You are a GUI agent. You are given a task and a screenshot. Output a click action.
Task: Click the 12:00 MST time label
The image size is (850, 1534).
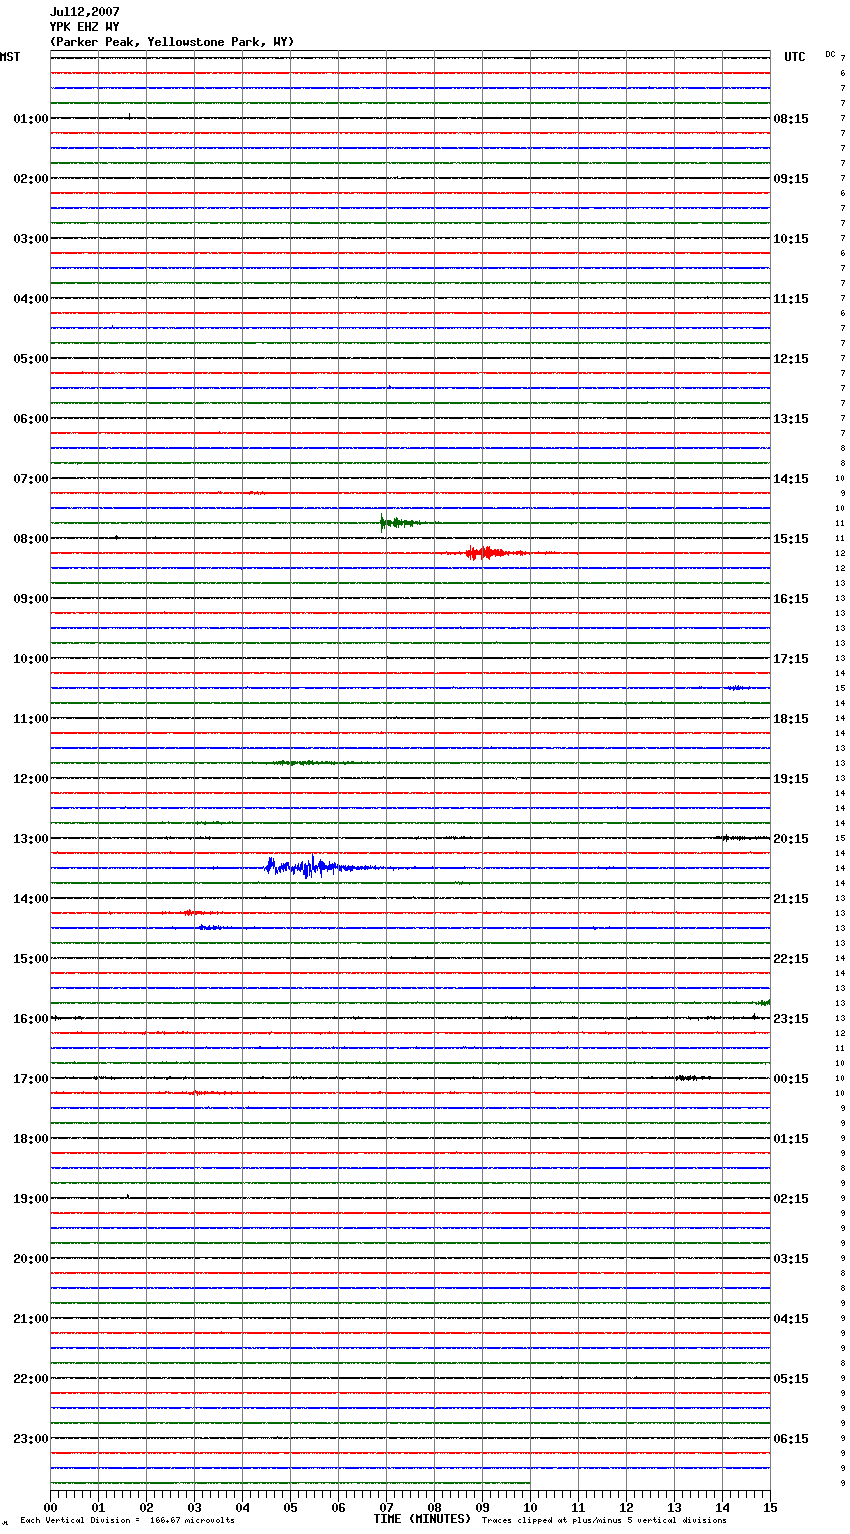coord(31,779)
